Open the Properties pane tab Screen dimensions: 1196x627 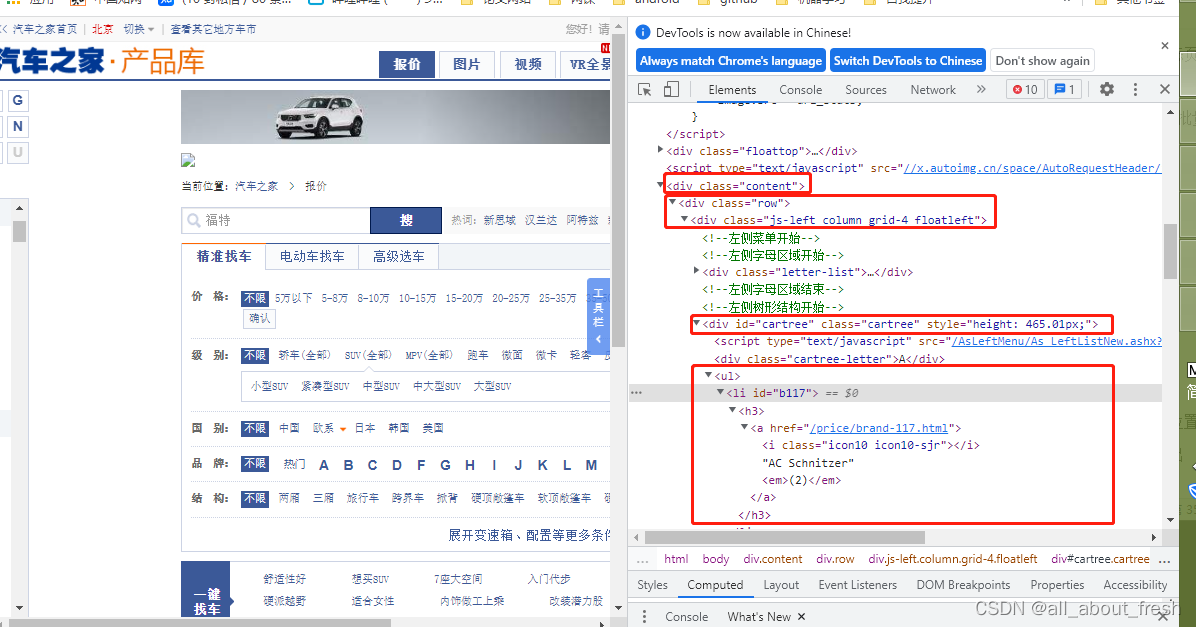pos(1057,584)
